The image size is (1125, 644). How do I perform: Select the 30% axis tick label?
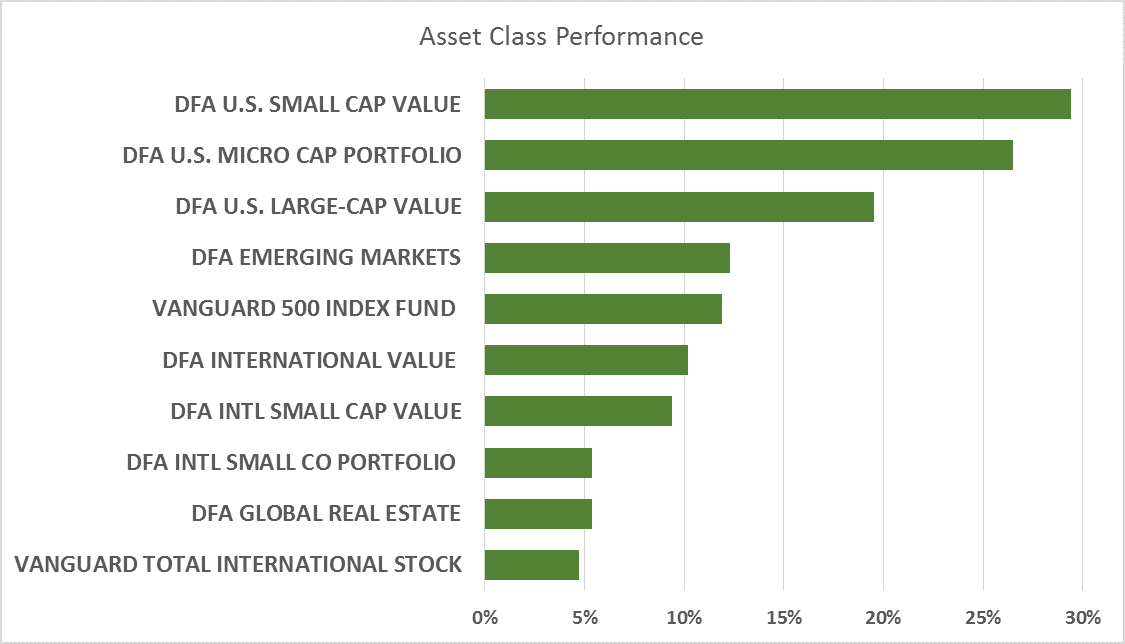(1083, 615)
